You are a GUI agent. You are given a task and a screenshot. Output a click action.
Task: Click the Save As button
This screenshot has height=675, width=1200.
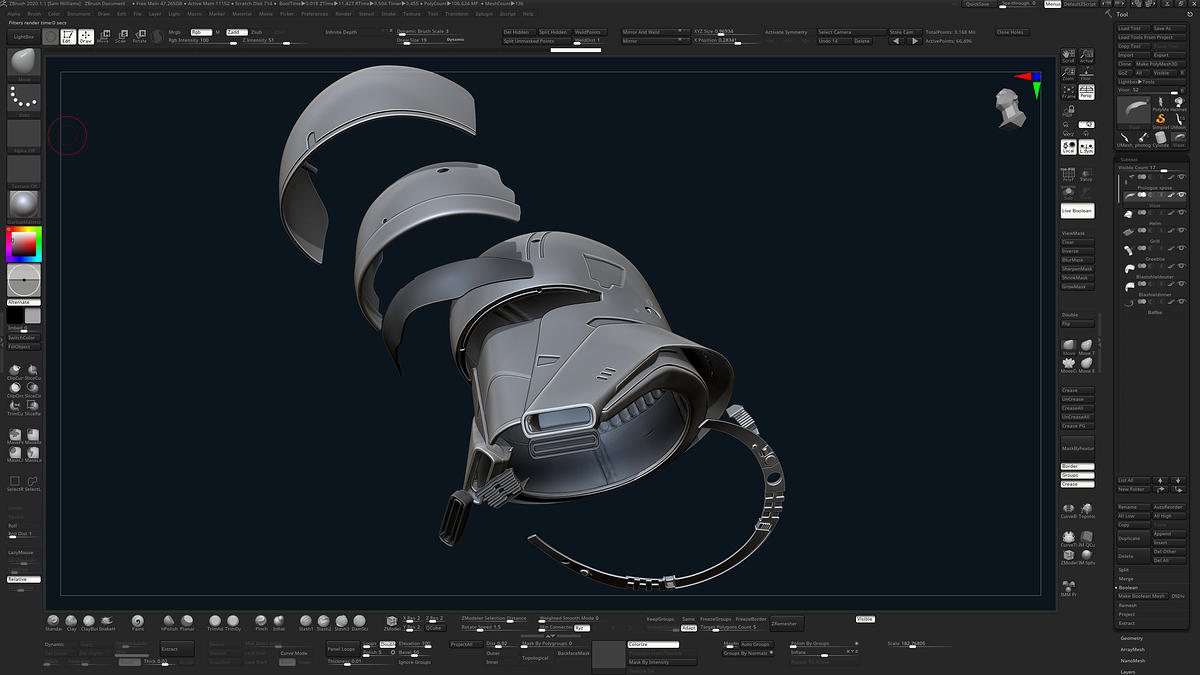pos(1167,28)
